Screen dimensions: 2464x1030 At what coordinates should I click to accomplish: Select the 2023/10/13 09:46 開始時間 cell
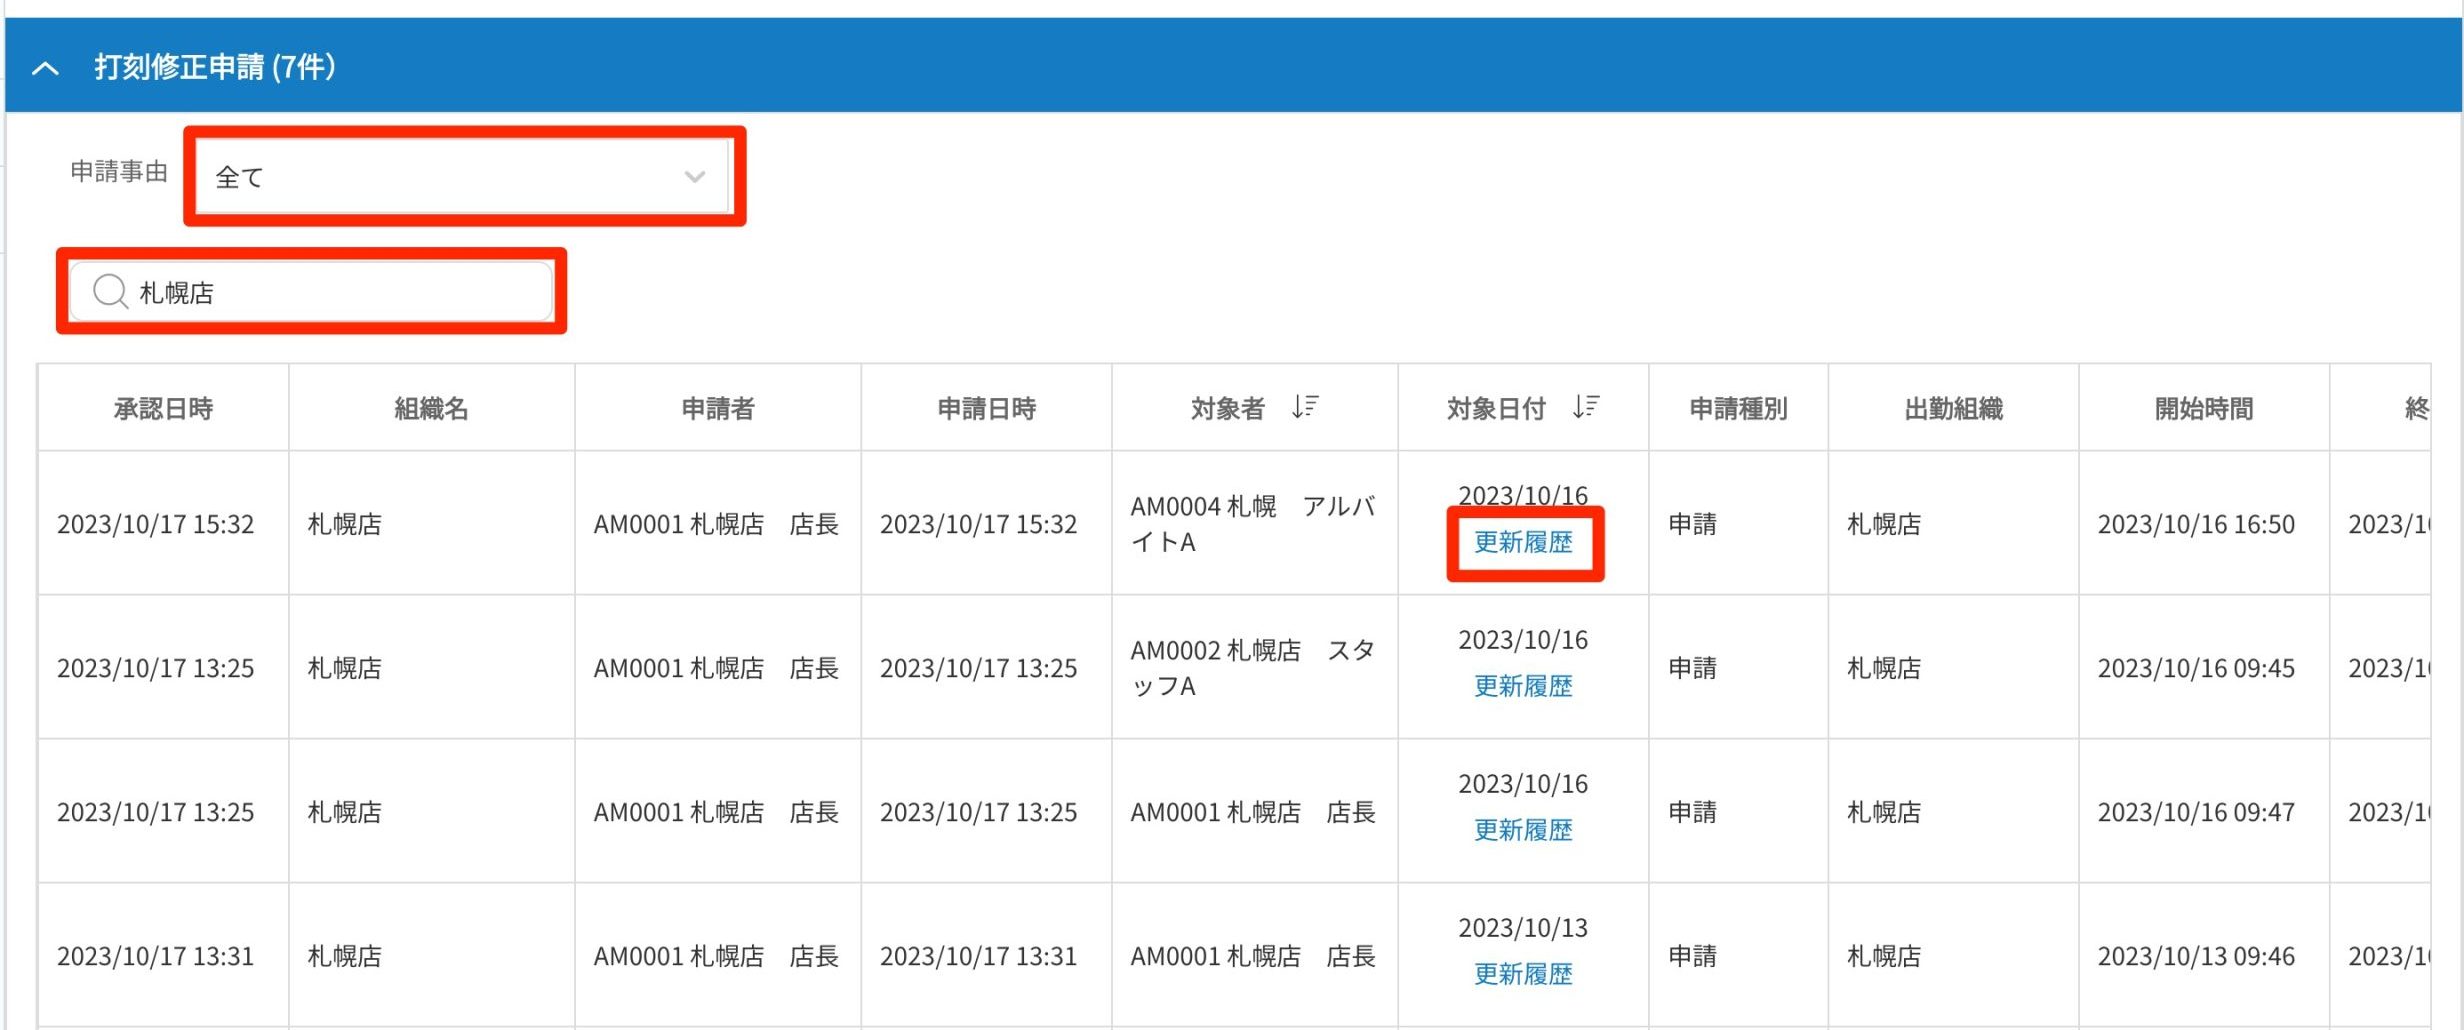tap(2196, 957)
